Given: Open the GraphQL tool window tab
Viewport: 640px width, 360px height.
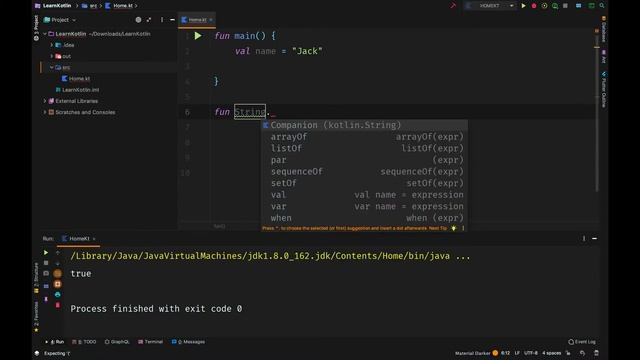Looking at the screenshot, I should (117, 342).
